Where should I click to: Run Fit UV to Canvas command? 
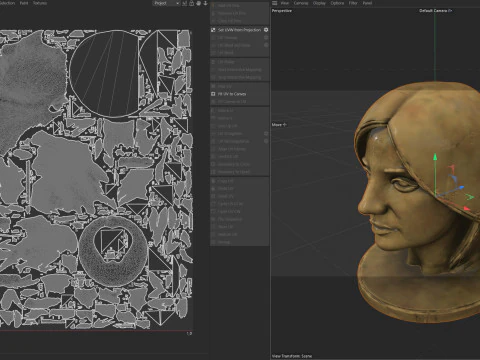coord(232,94)
